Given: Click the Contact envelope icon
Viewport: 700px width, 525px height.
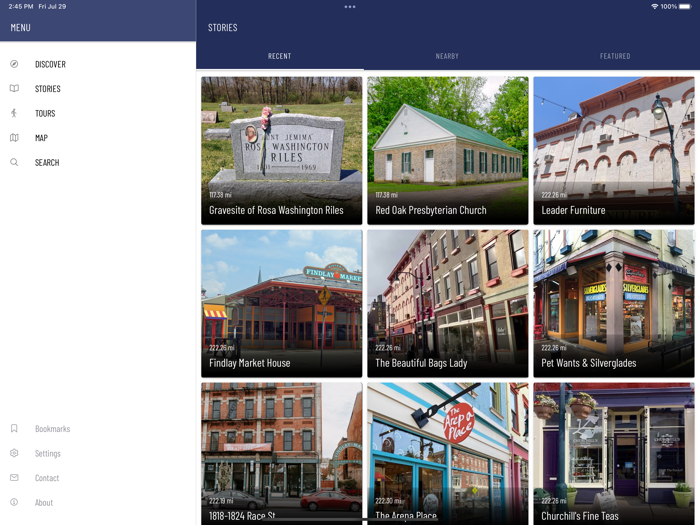Looking at the screenshot, I should [14, 478].
